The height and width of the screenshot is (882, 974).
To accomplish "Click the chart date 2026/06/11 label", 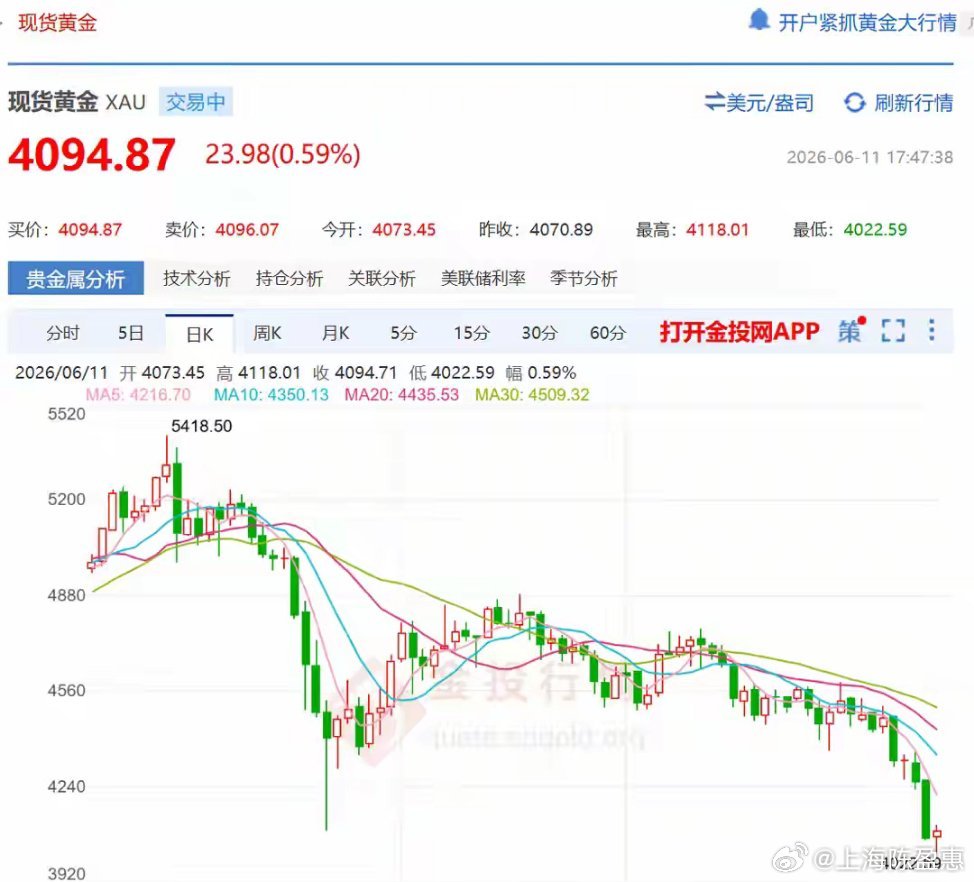I will point(61,373).
